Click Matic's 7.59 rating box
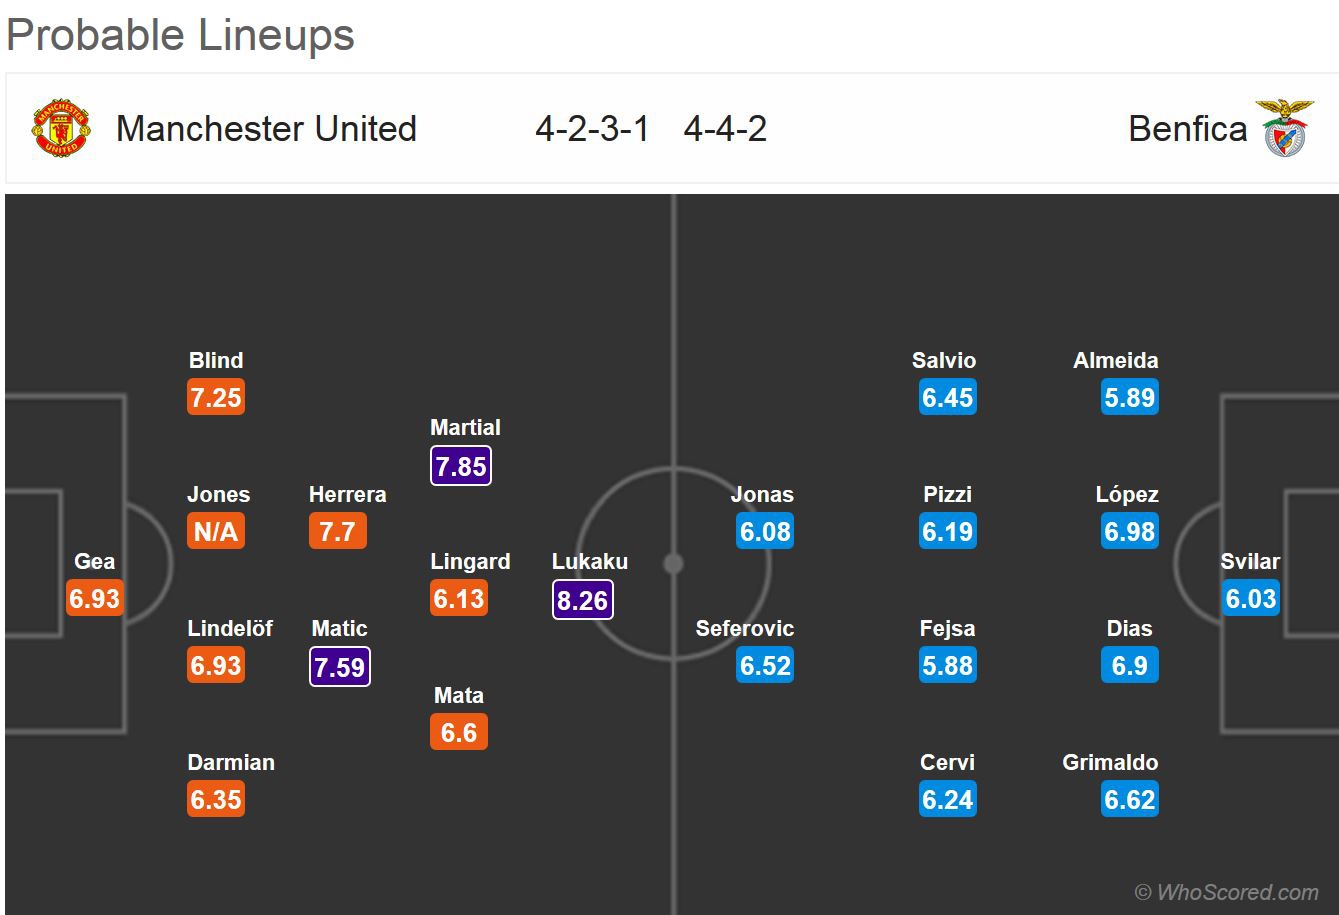This screenshot has height=915, width=1339. click(340, 666)
